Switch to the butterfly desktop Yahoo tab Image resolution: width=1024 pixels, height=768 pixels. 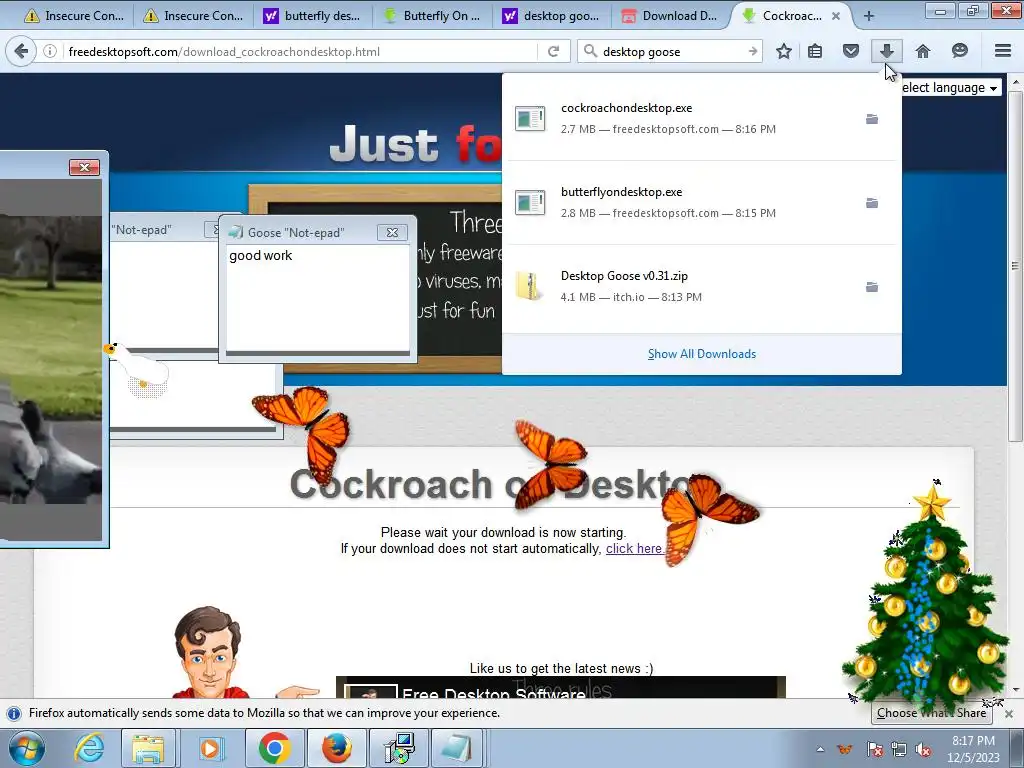click(312, 16)
